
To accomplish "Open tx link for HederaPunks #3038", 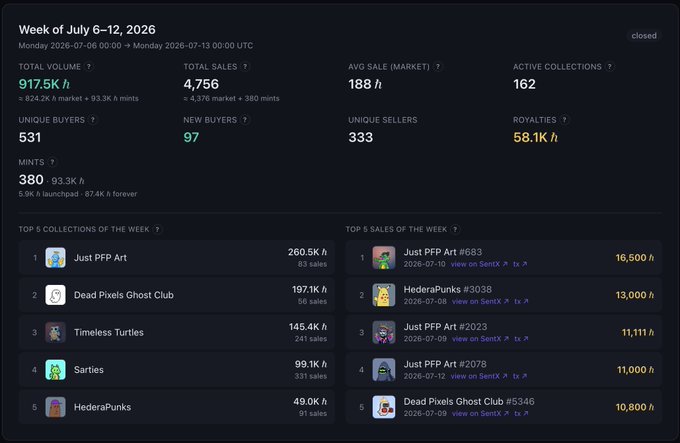I will [521, 301].
